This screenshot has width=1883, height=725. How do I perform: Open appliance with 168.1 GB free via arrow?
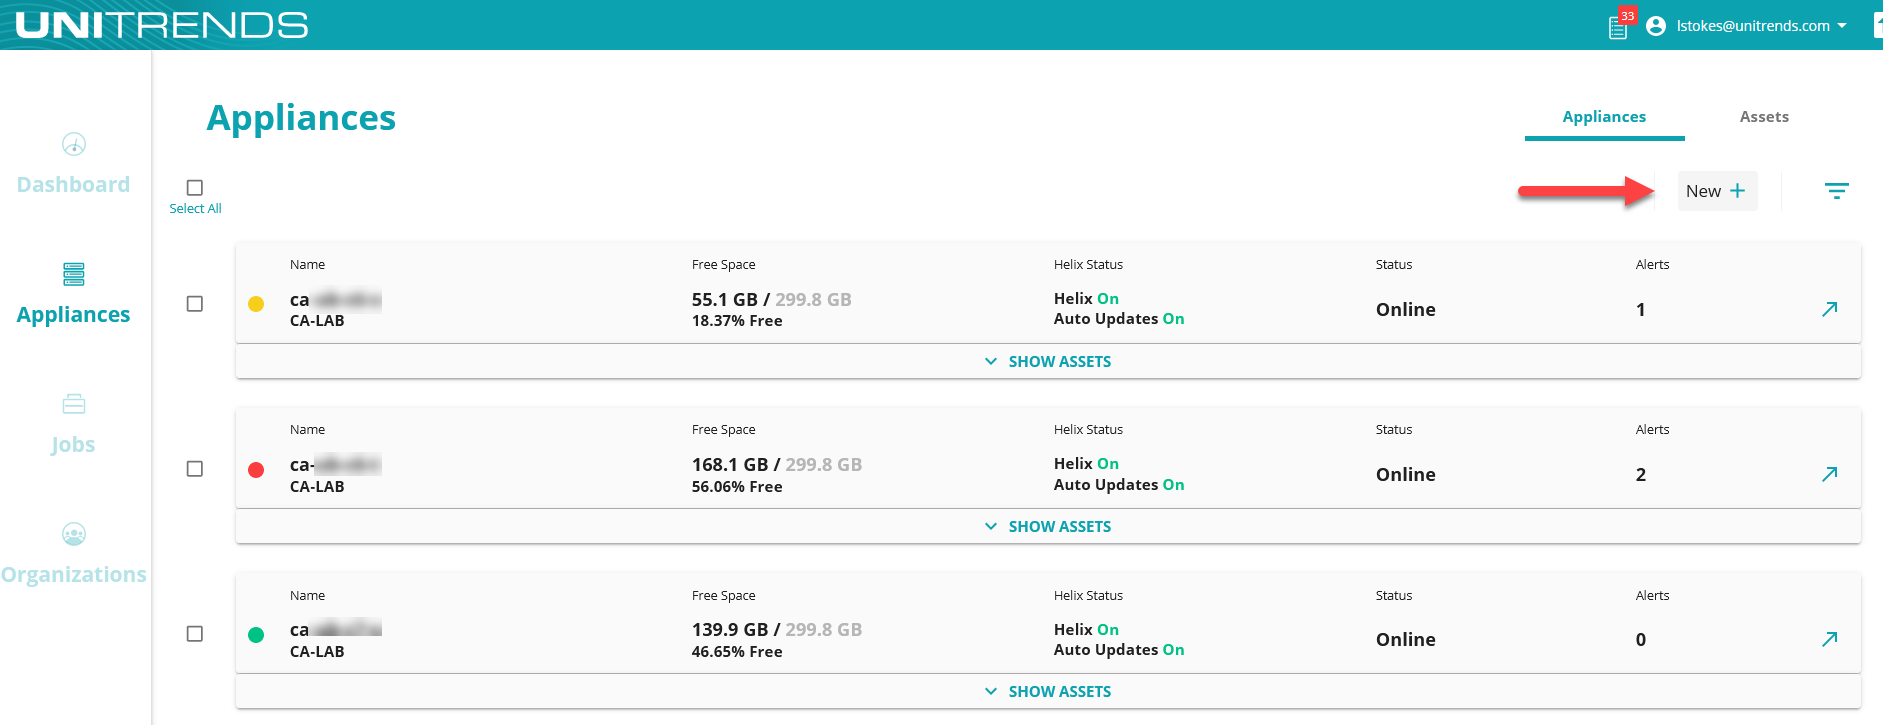click(x=1830, y=474)
